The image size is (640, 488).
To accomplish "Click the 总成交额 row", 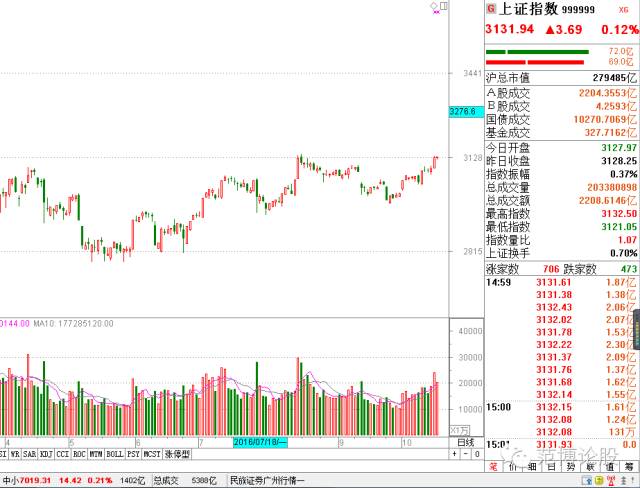I will point(561,200).
